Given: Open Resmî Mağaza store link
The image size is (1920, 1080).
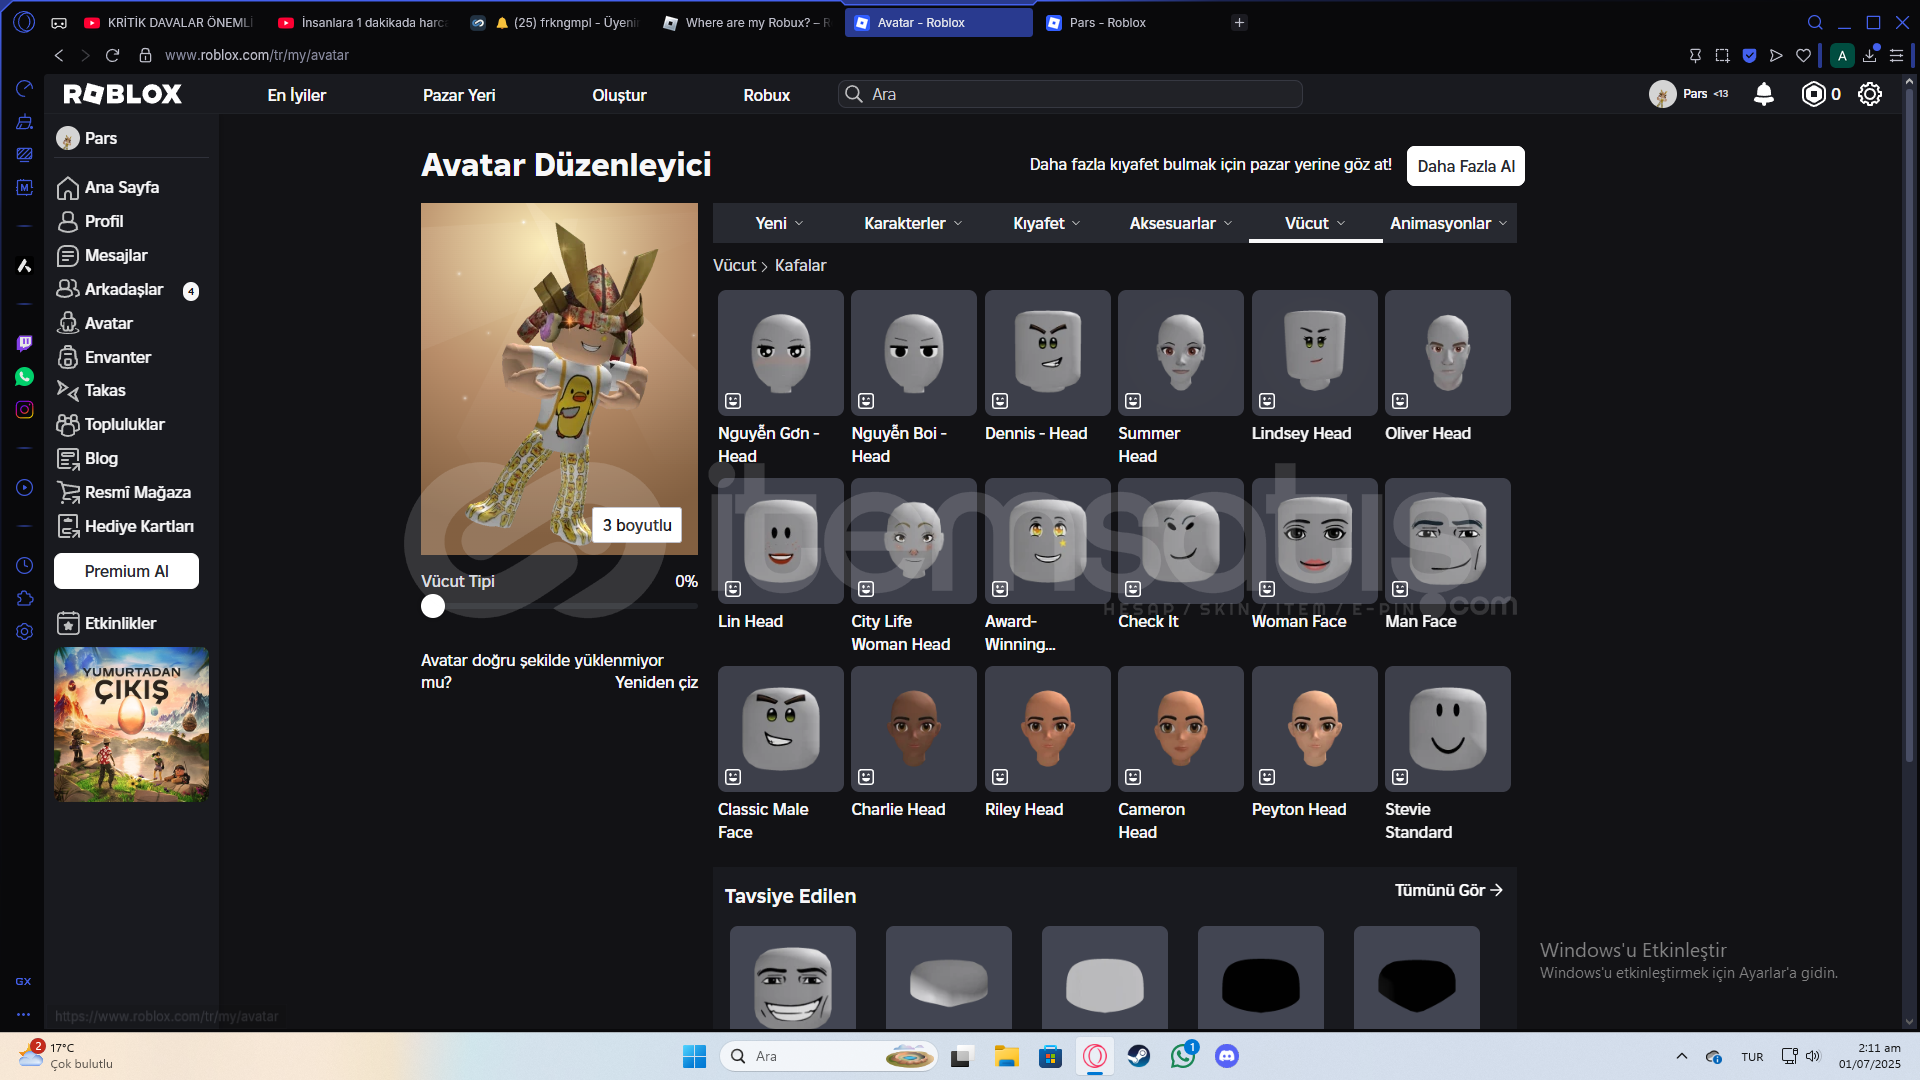Looking at the screenshot, I should coord(138,492).
